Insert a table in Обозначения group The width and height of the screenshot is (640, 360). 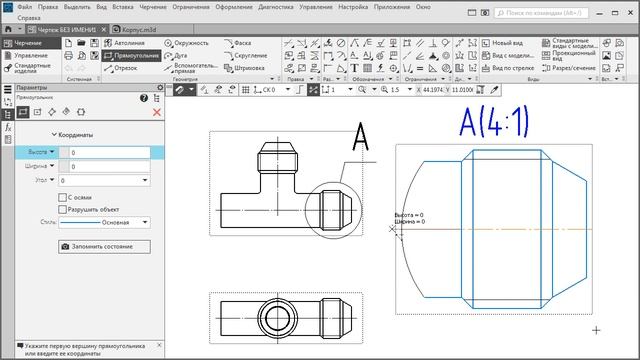tap(367, 68)
